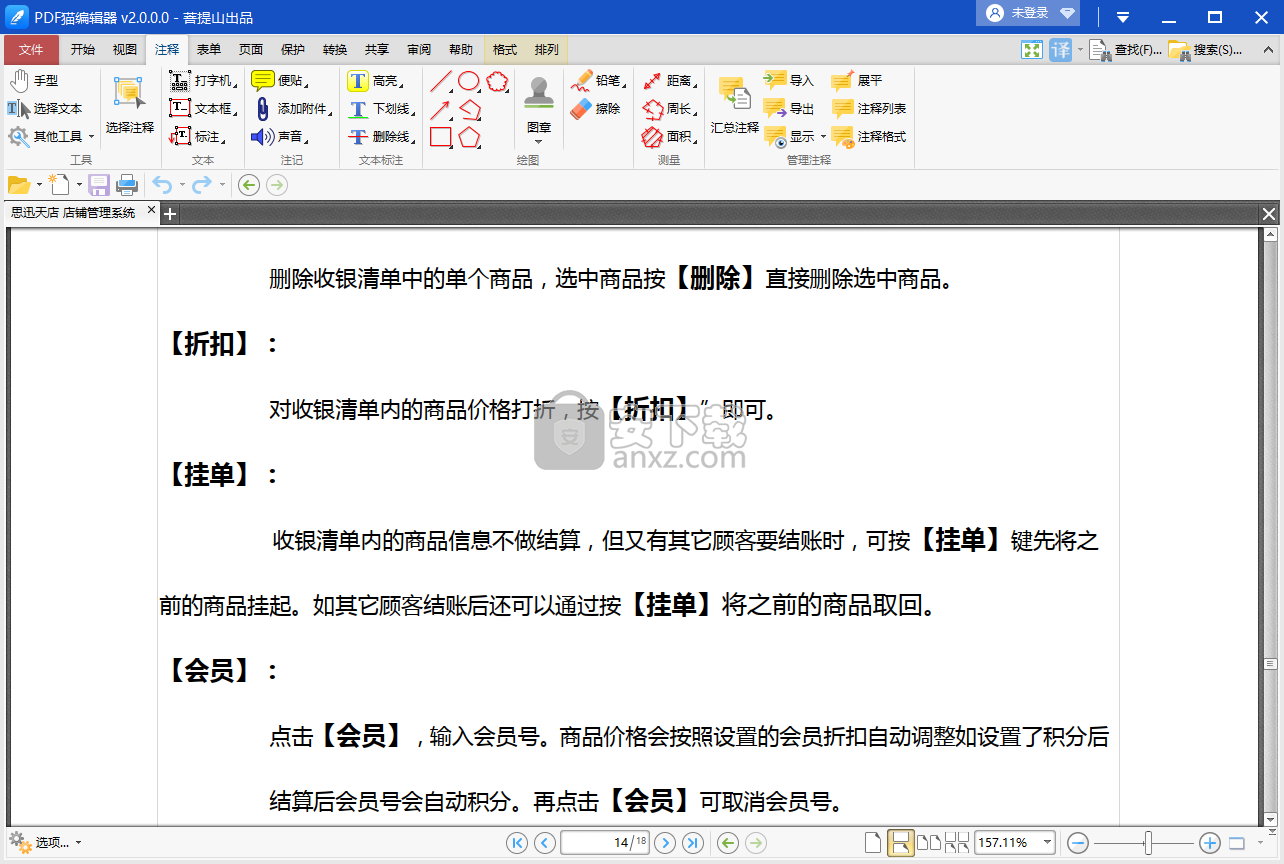
Task: Expand the Show (显示) comments dropdown
Action: 823,137
